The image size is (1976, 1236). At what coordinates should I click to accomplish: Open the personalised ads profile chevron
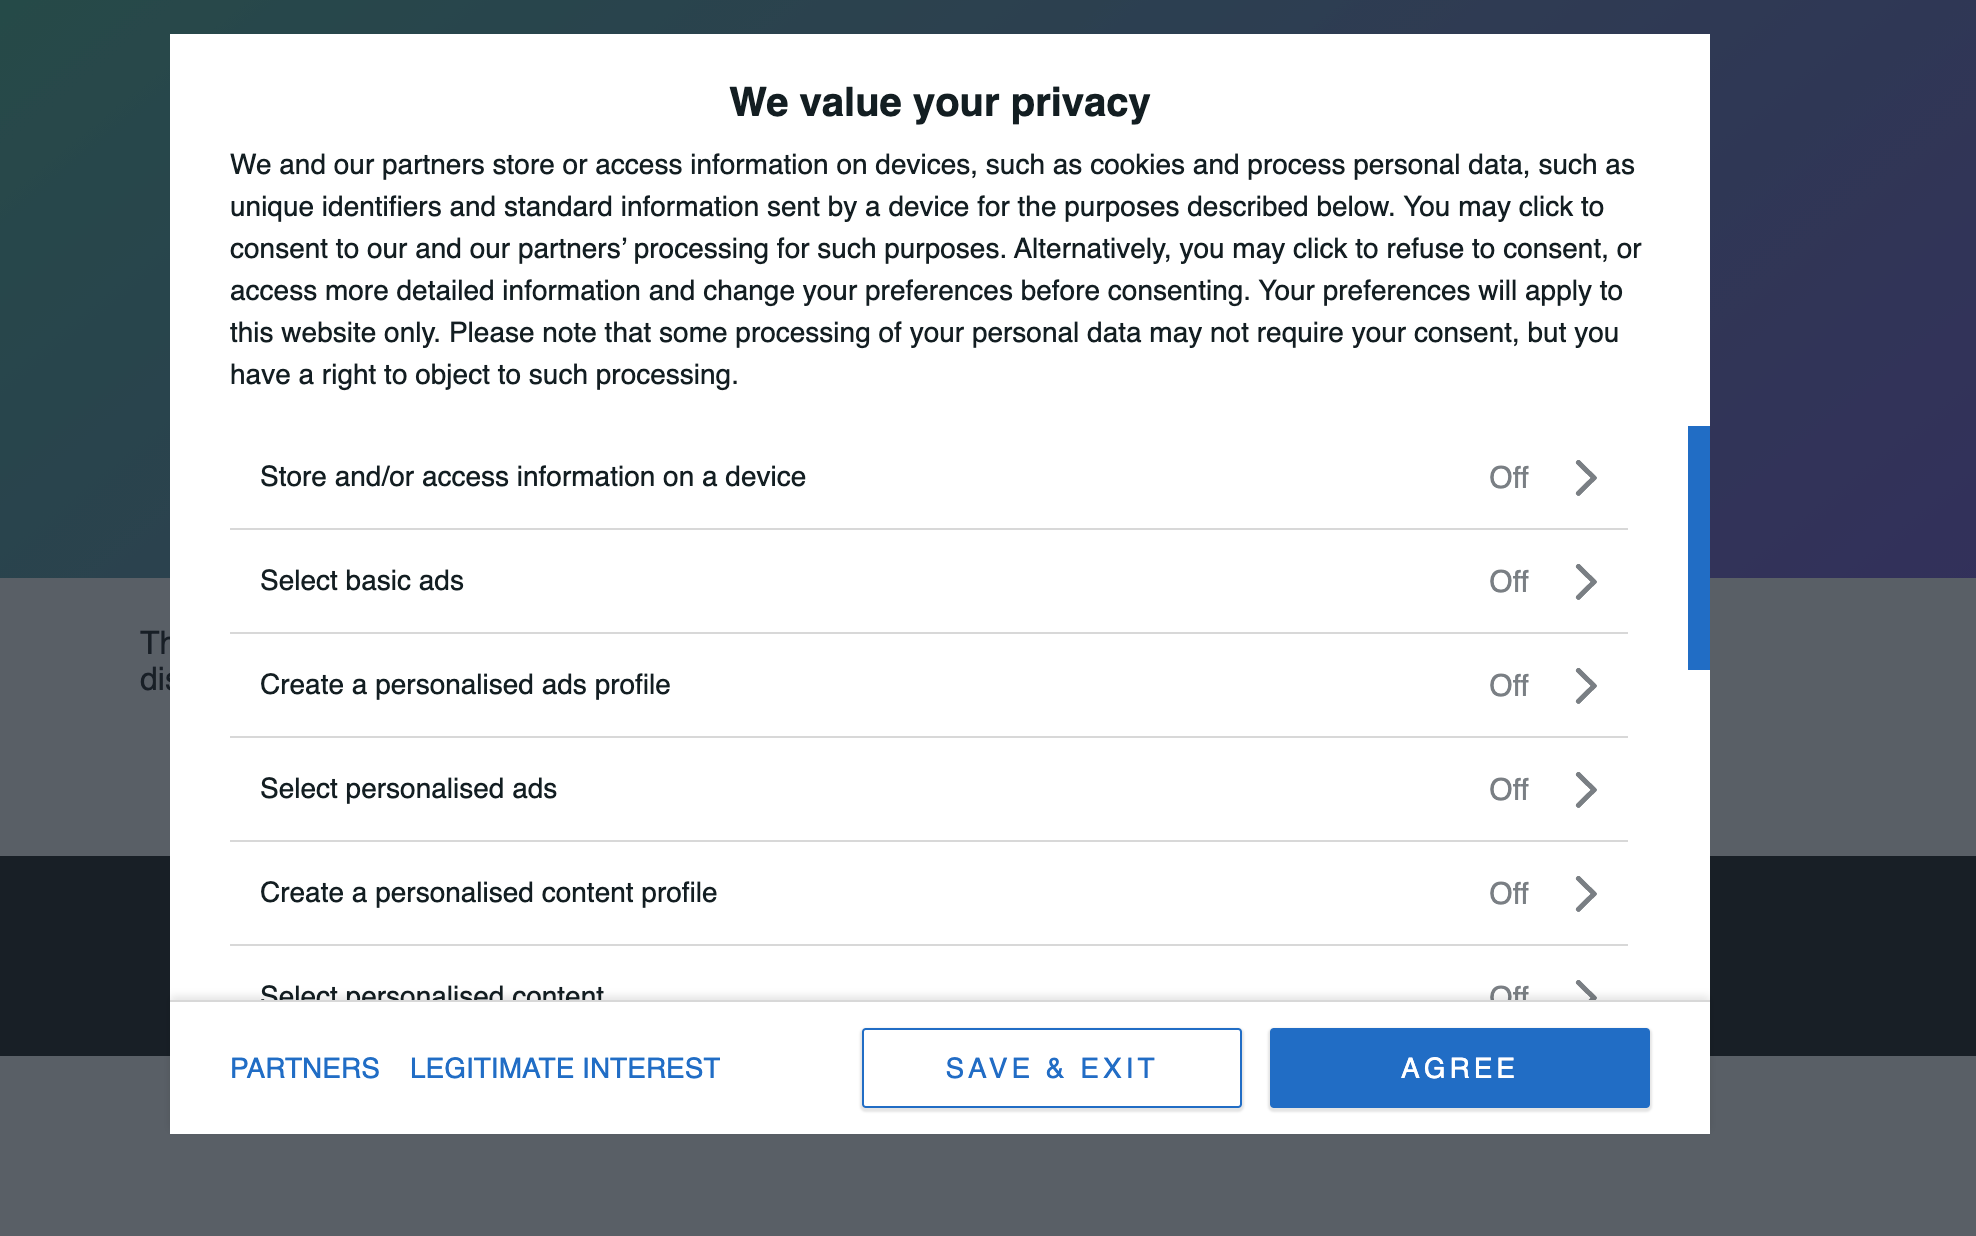(1585, 686)
